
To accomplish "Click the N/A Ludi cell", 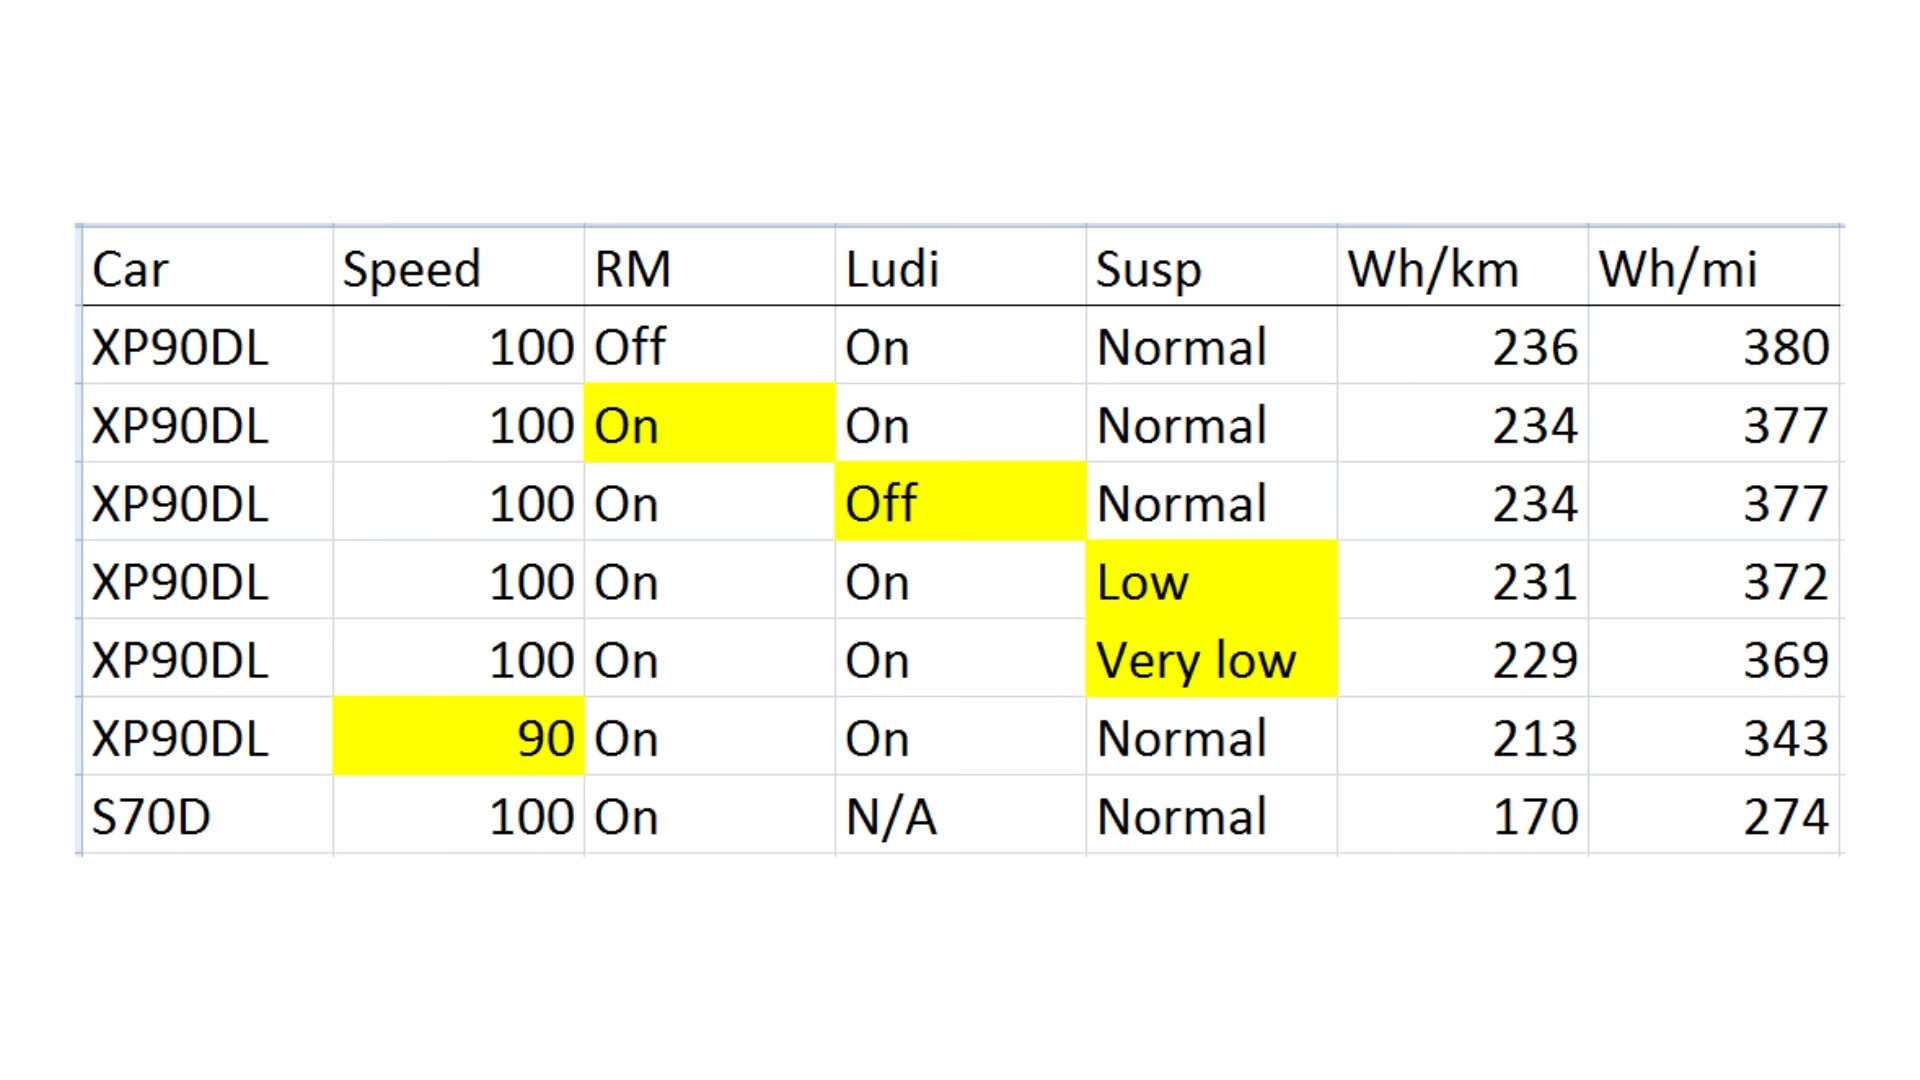I will tap(960, 814).
